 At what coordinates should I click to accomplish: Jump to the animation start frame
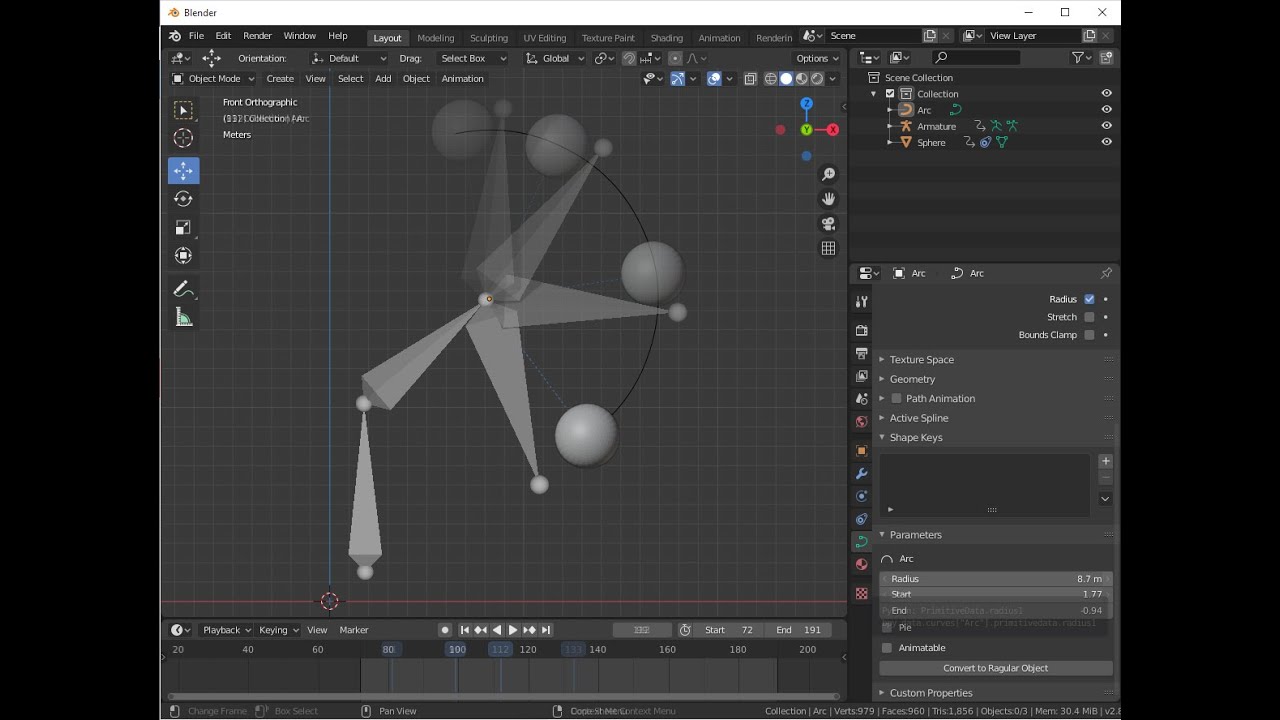[464, 630]
